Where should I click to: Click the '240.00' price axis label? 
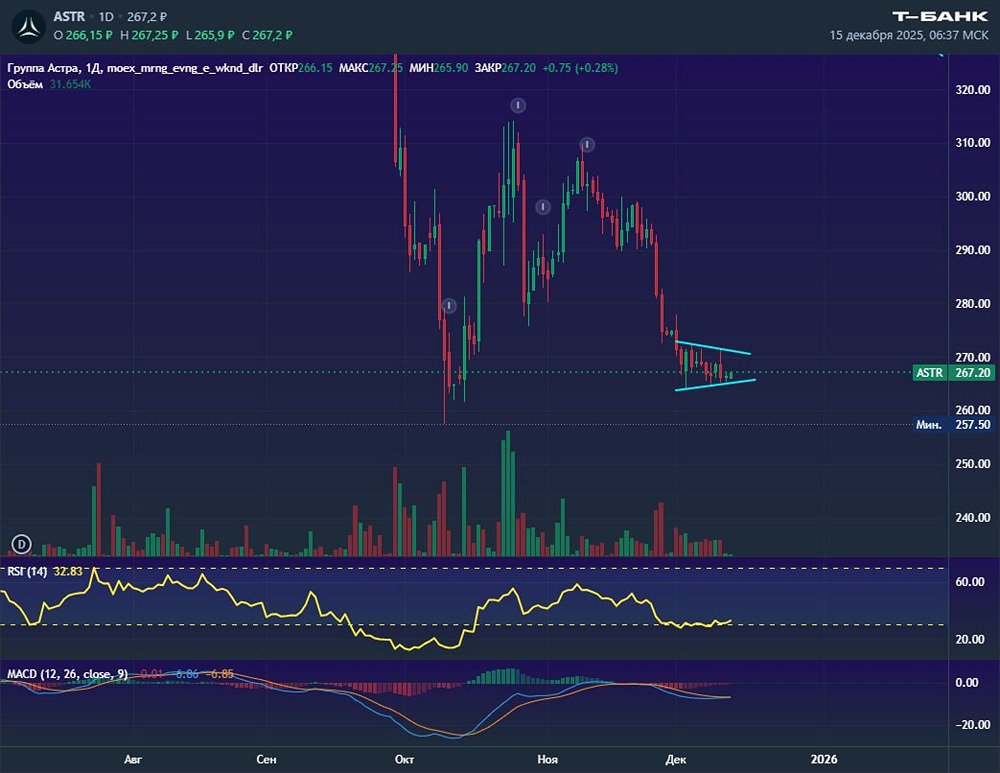click(973, 517)
